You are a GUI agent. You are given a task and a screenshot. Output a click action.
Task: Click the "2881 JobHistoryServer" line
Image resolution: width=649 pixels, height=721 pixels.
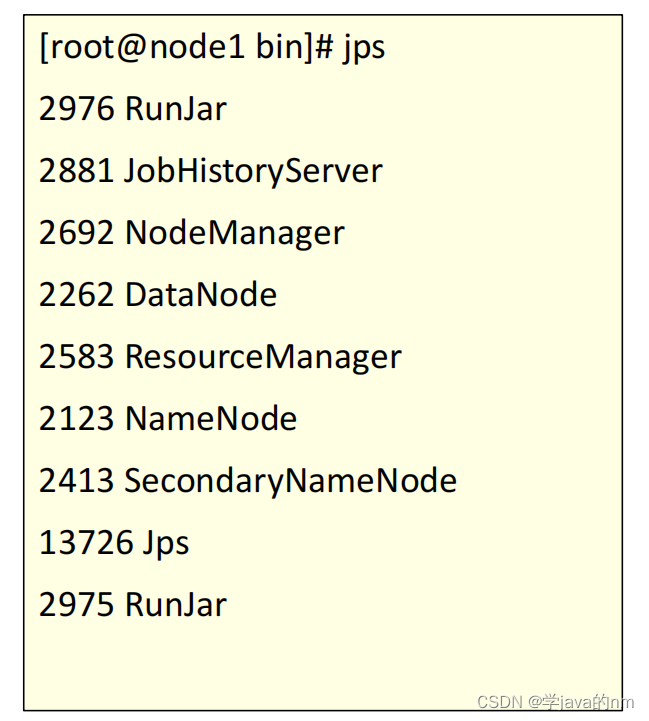pos(211,172)
